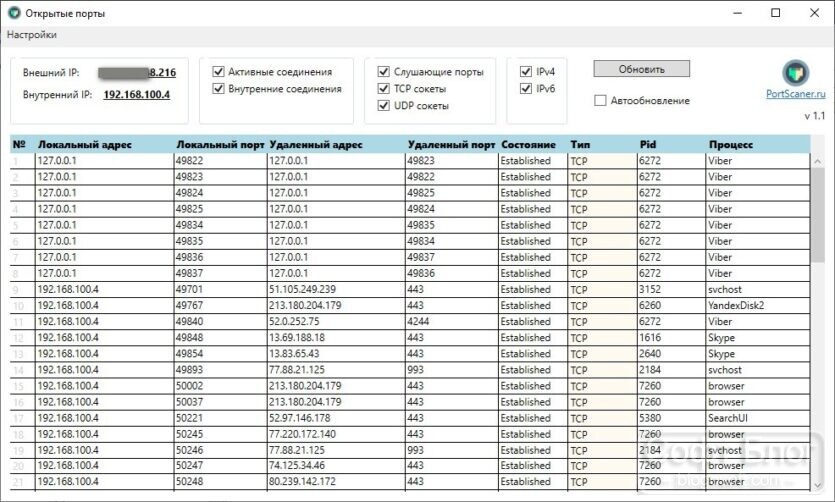Click local port 49893 cell

click(x=220, y=369)
